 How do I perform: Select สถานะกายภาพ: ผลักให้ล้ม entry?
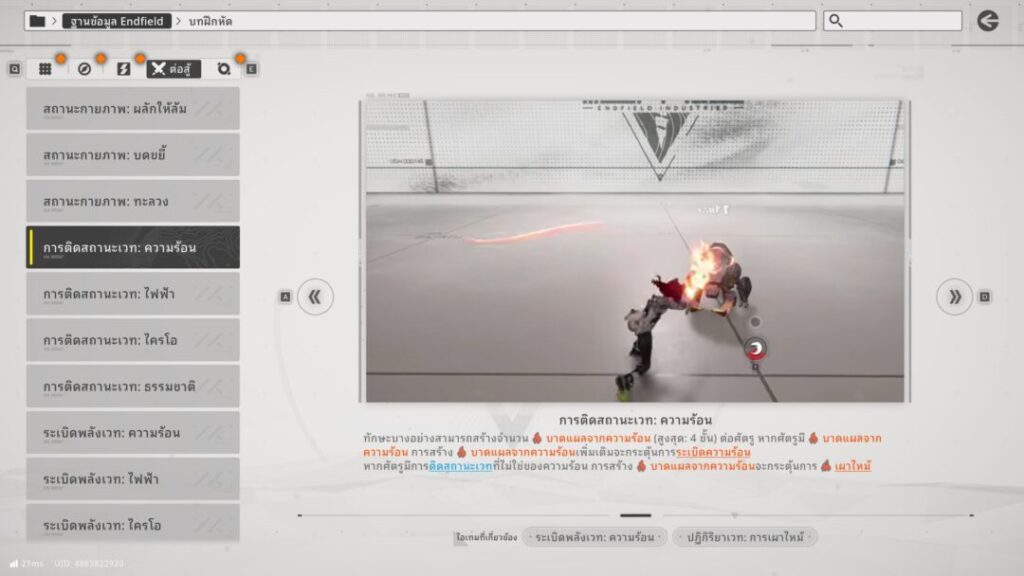(x=133, y=108)
